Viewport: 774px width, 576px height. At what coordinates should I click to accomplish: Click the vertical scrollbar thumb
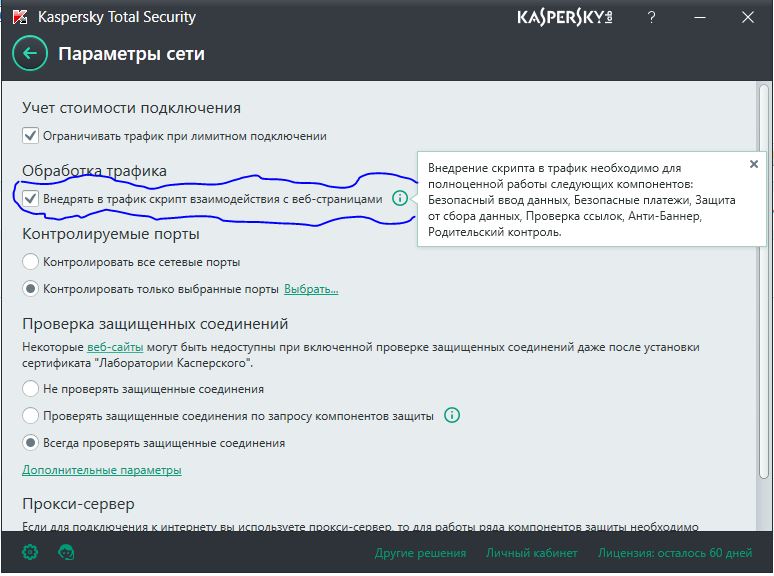tap(764, 281)
